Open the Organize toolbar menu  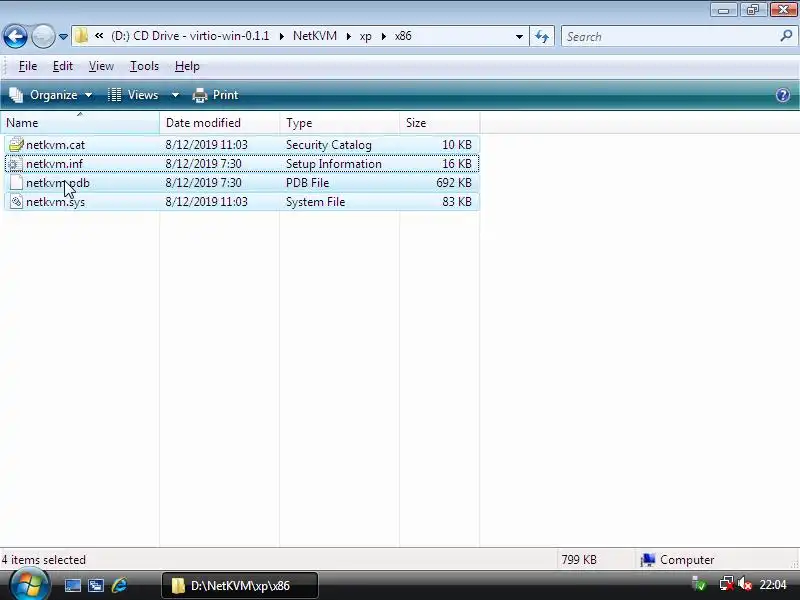point(51,95)
